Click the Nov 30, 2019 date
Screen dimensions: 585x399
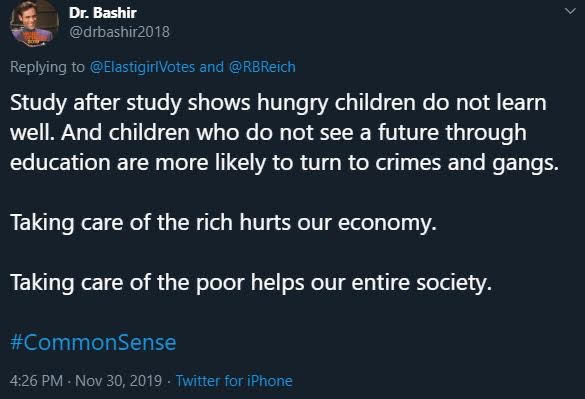click(x=118, y=381)
